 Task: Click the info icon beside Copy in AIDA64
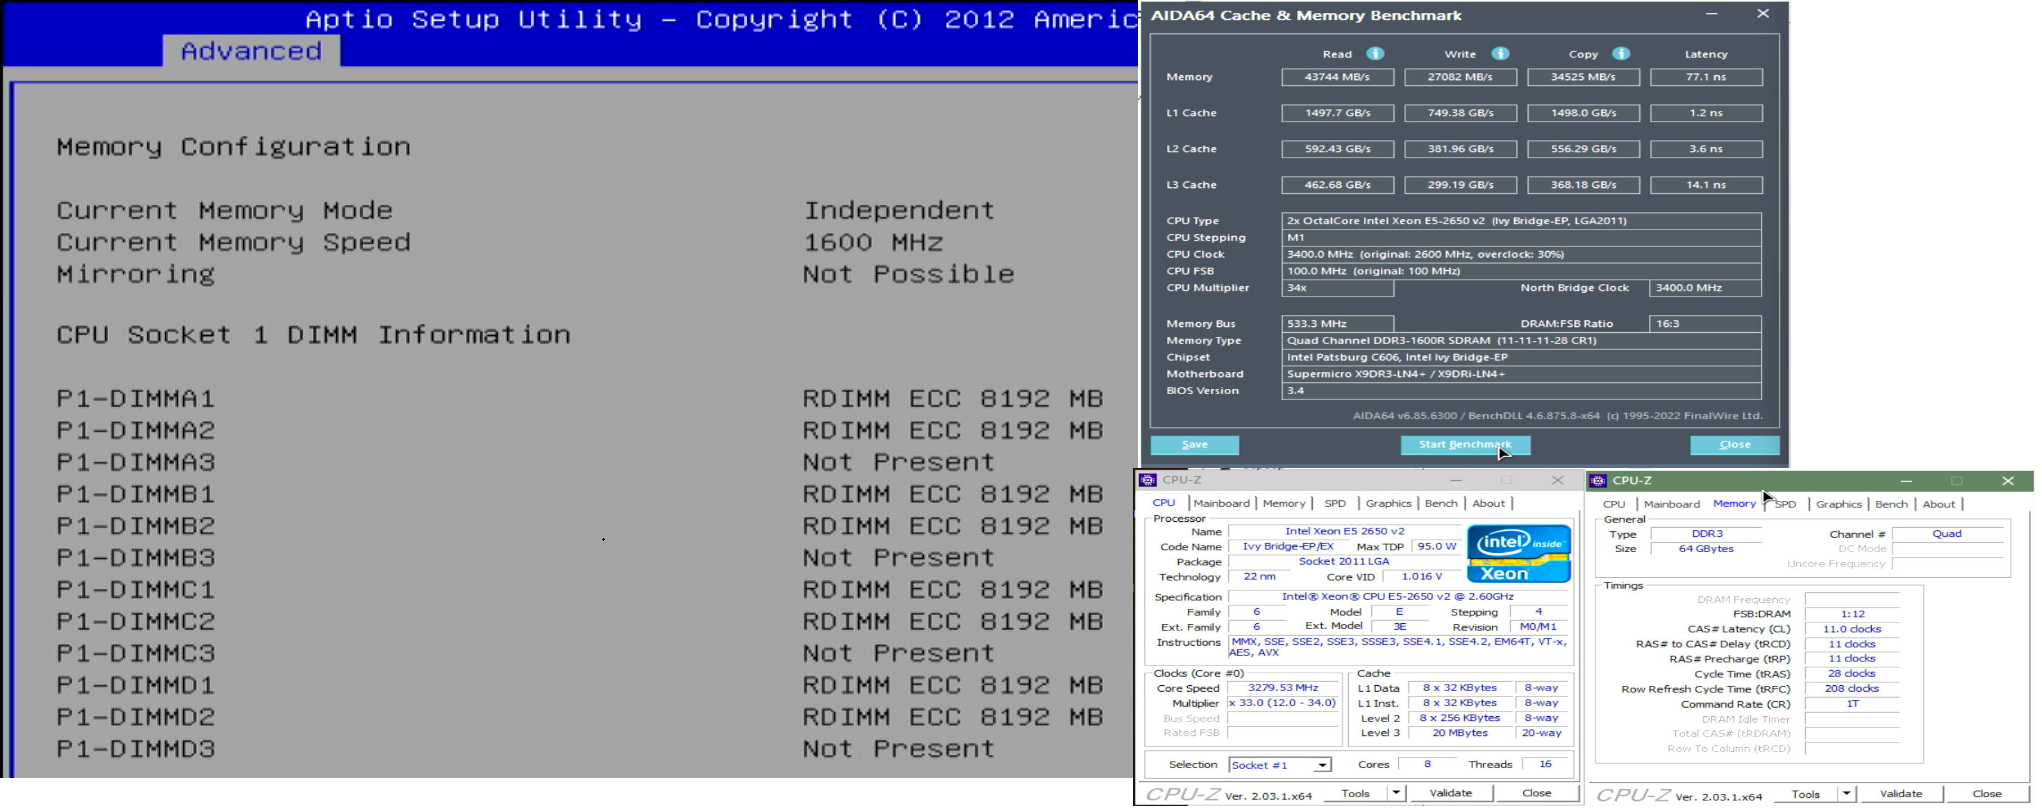click(x=1621, y=54)
